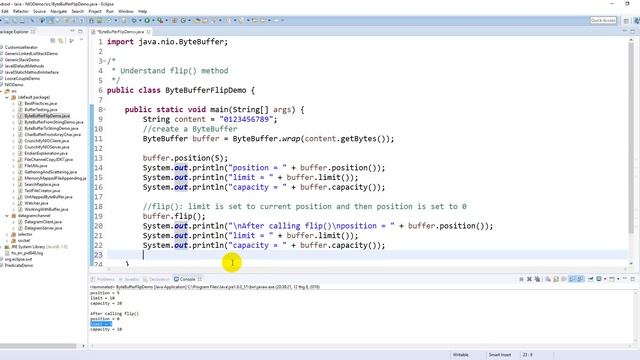Viewport: 640px width, 360px height.
Task: Click the Open Type toolbar icon
Action: coord(197,20)
